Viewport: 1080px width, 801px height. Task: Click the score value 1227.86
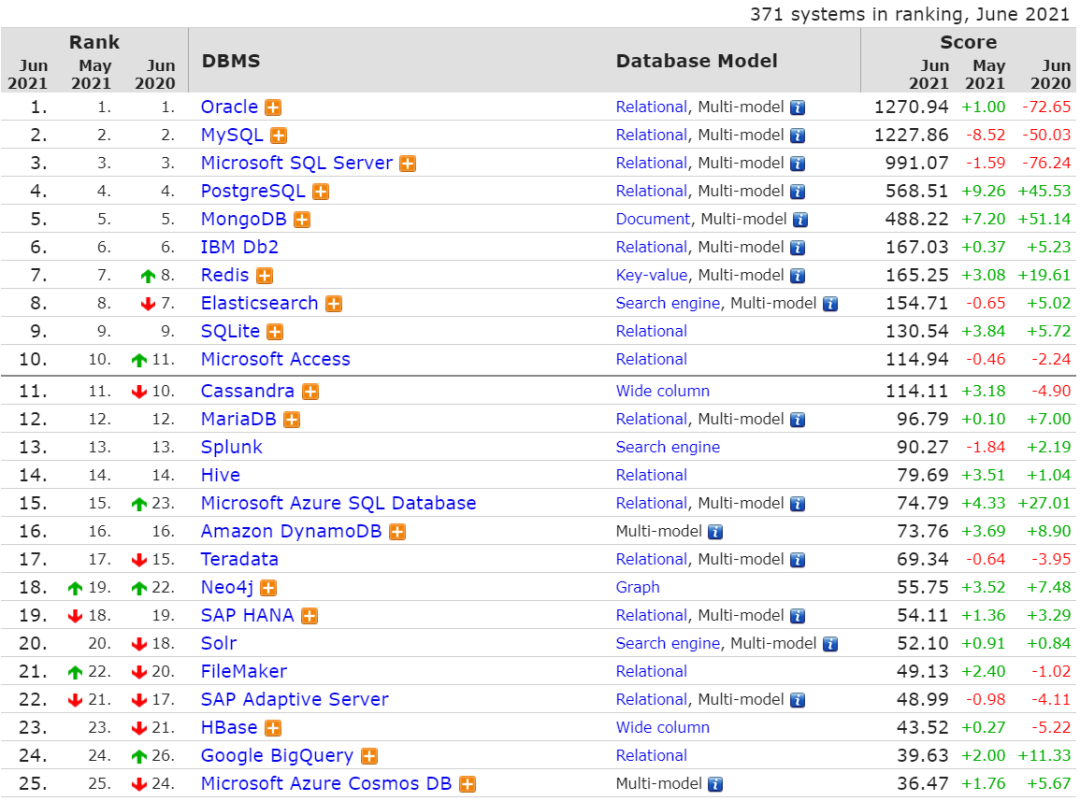click(x=911, y=135)
